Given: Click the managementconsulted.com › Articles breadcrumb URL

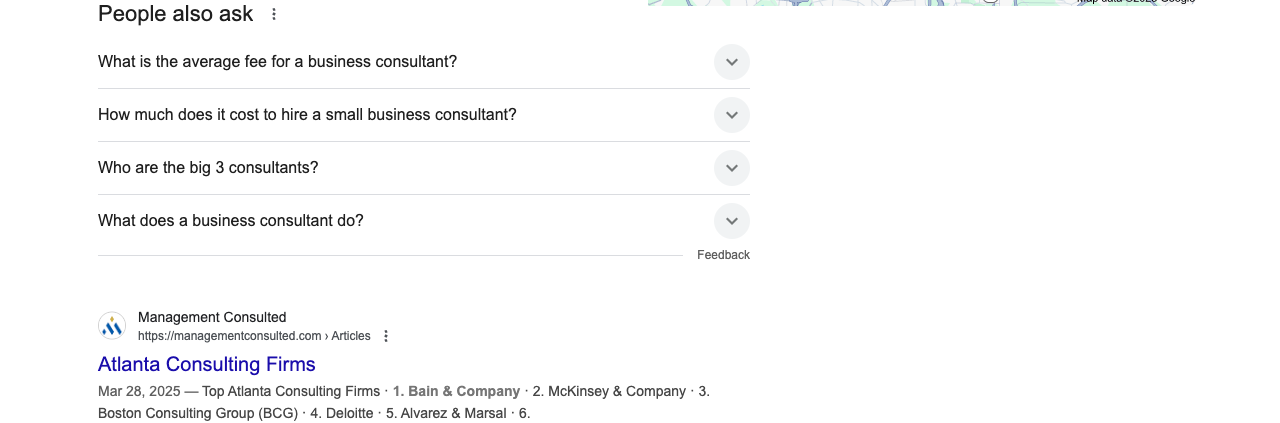Looking at the screenshot, I should pos(254,336).
